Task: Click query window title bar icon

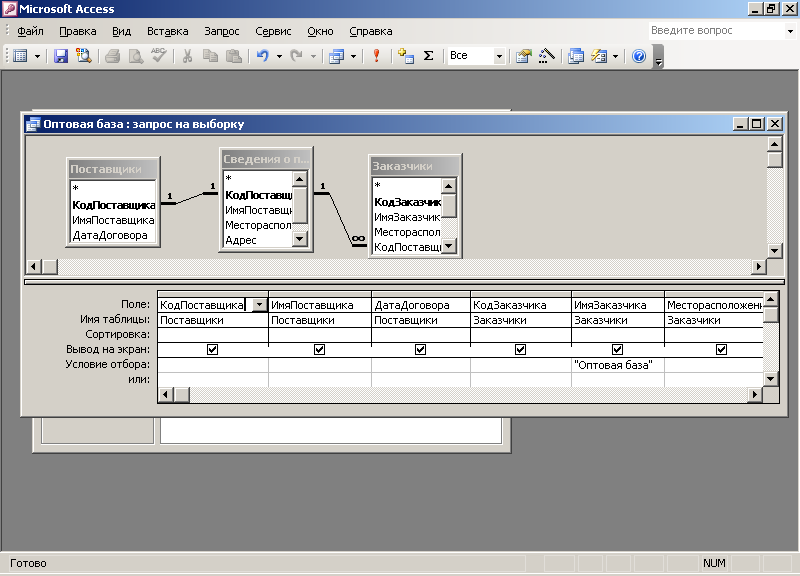Action: (33, 124)
